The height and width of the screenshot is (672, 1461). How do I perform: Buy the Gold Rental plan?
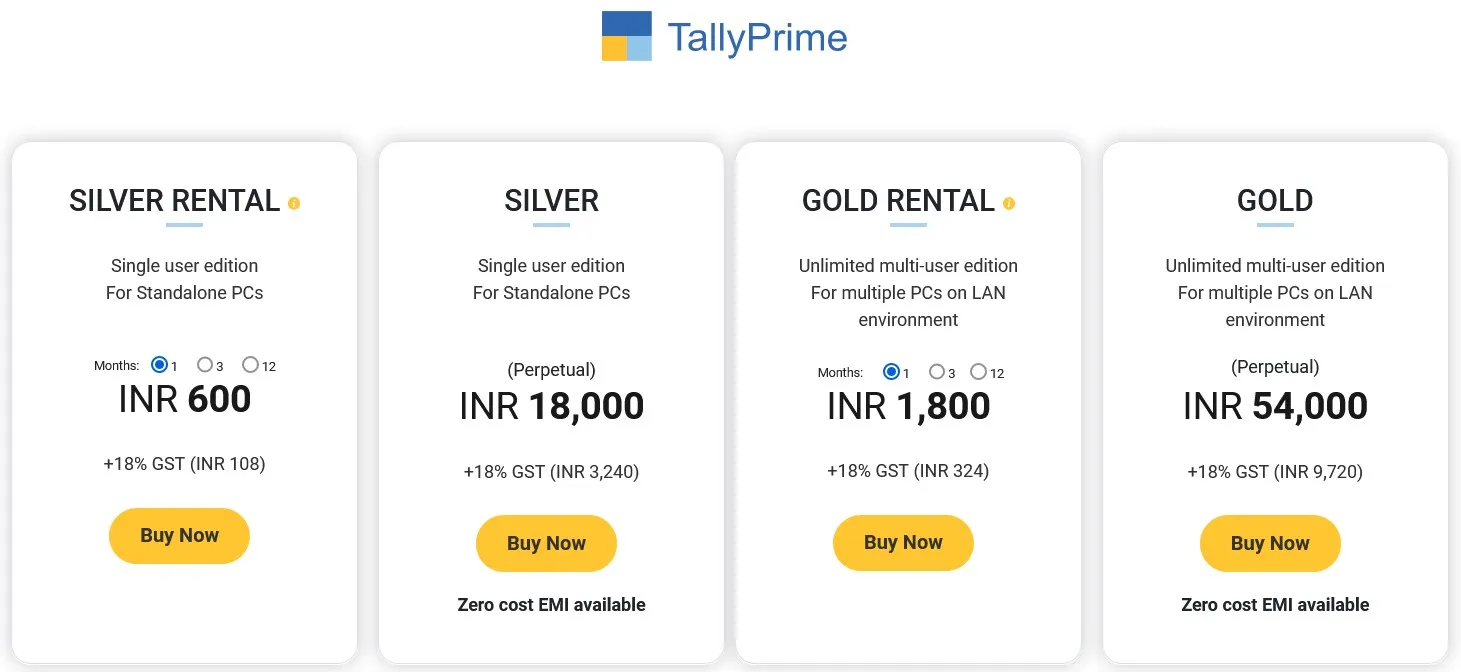pyautogui.click(x=903, y=542)
